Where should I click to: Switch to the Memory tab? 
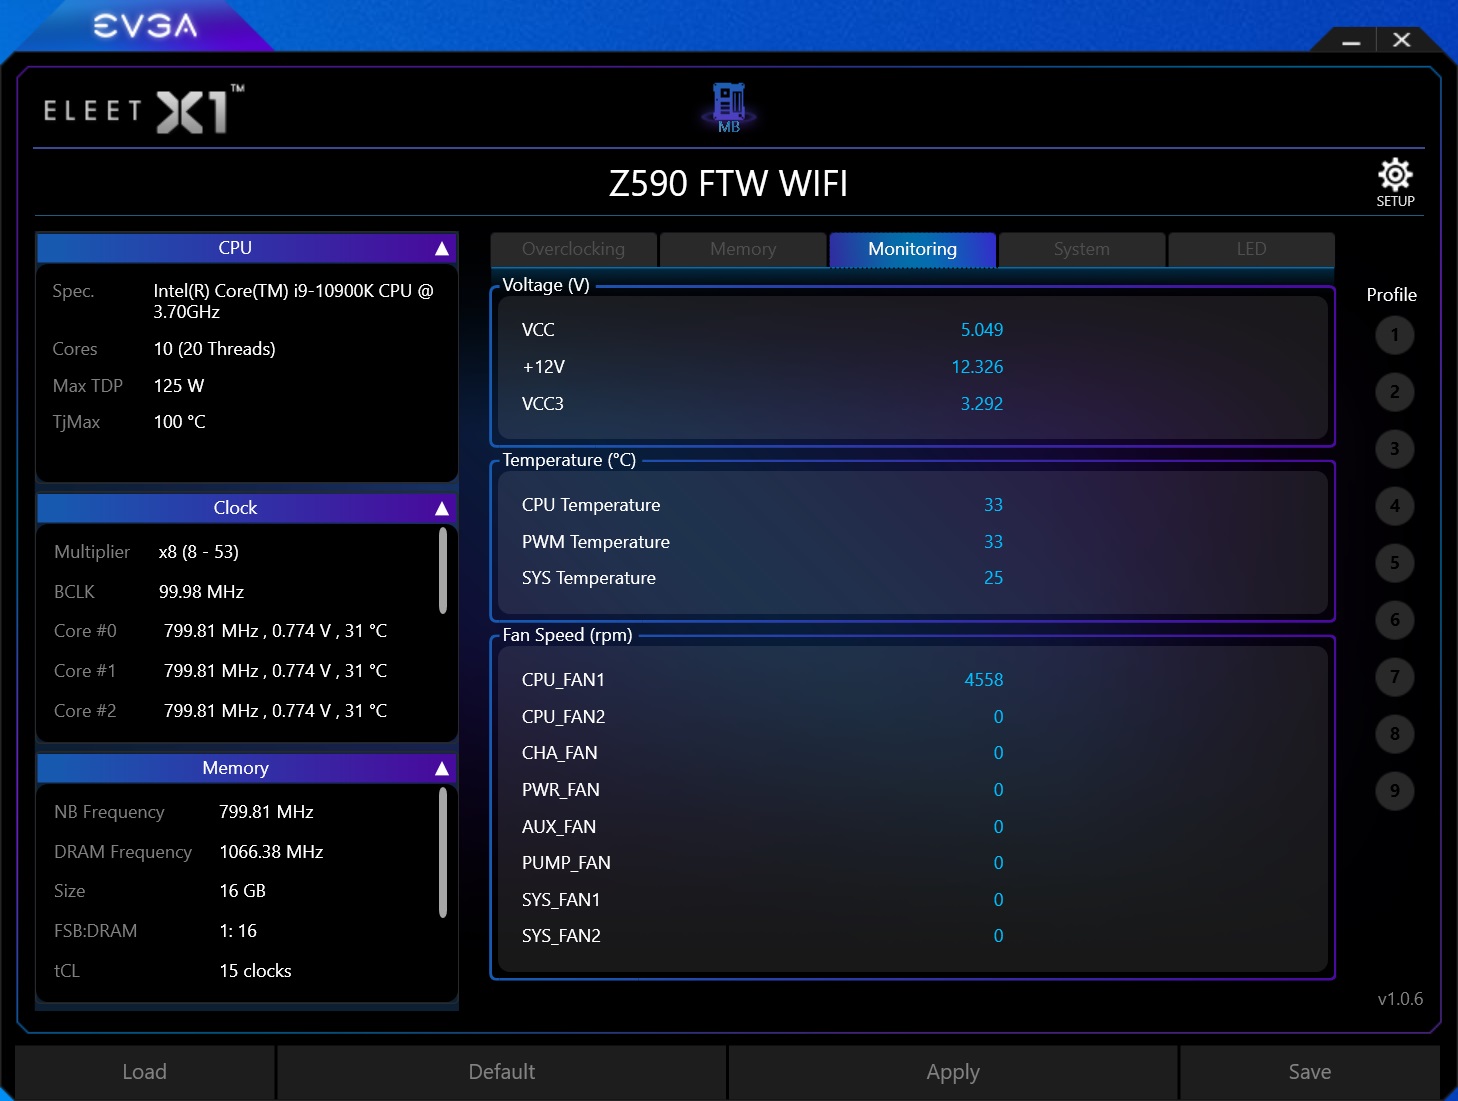743,249
